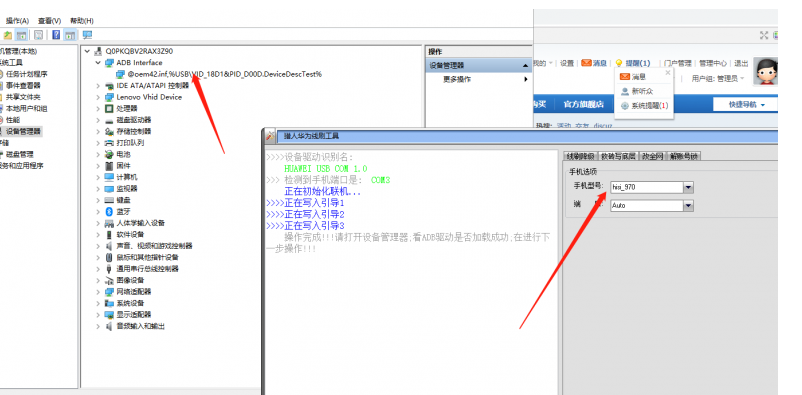Click the up-one-level folder toolbar icon
This screenshot has height=395, width=802.
point(7,35)
